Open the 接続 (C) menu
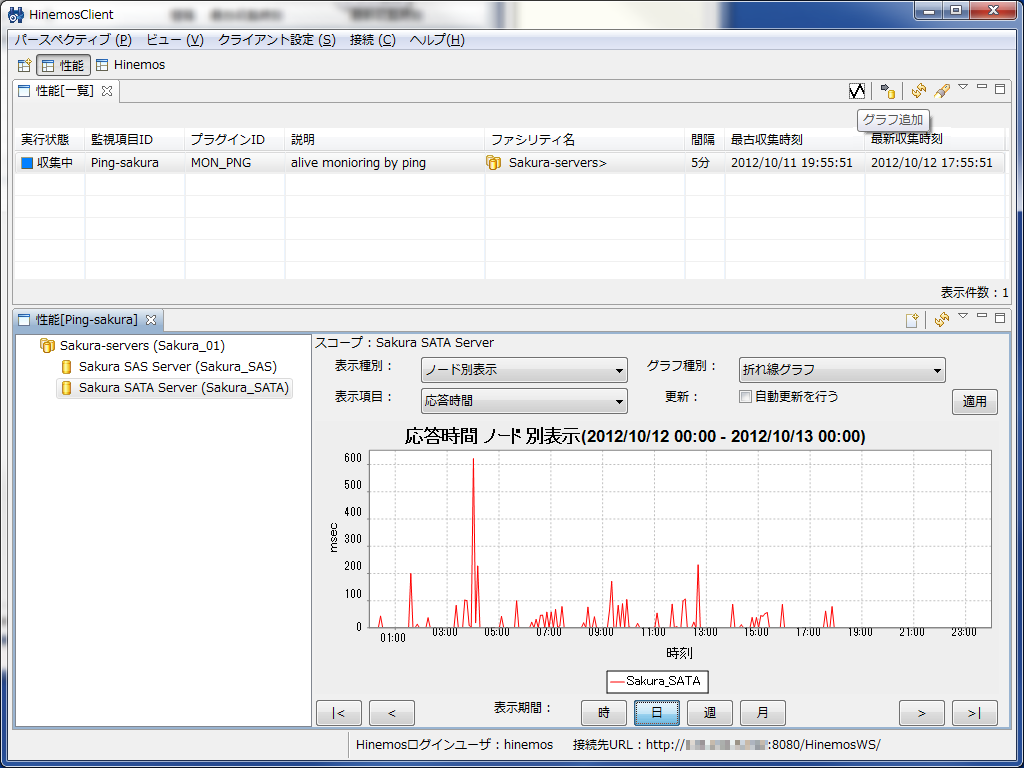This screenshot has width=1024, height=768. pyautogui.click(x=373, y=40)
